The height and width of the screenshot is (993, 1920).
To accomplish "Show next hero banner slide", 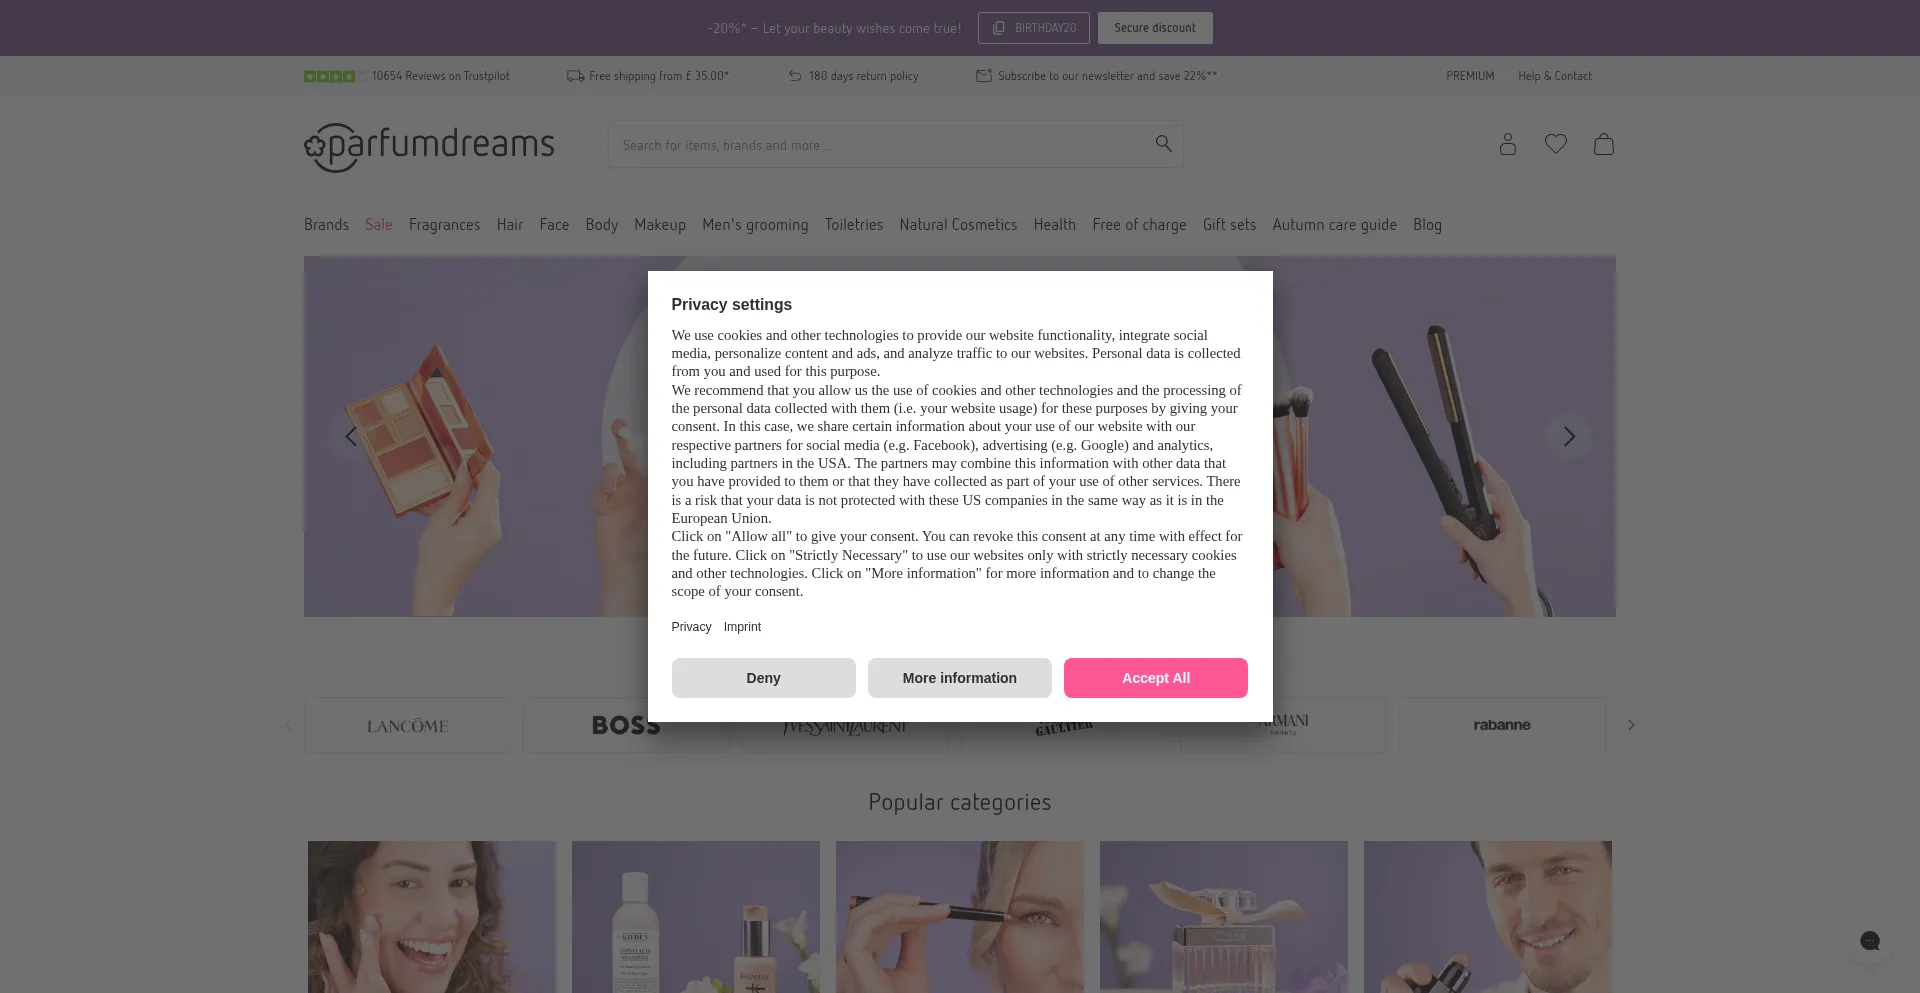I will click(1568, 436).
